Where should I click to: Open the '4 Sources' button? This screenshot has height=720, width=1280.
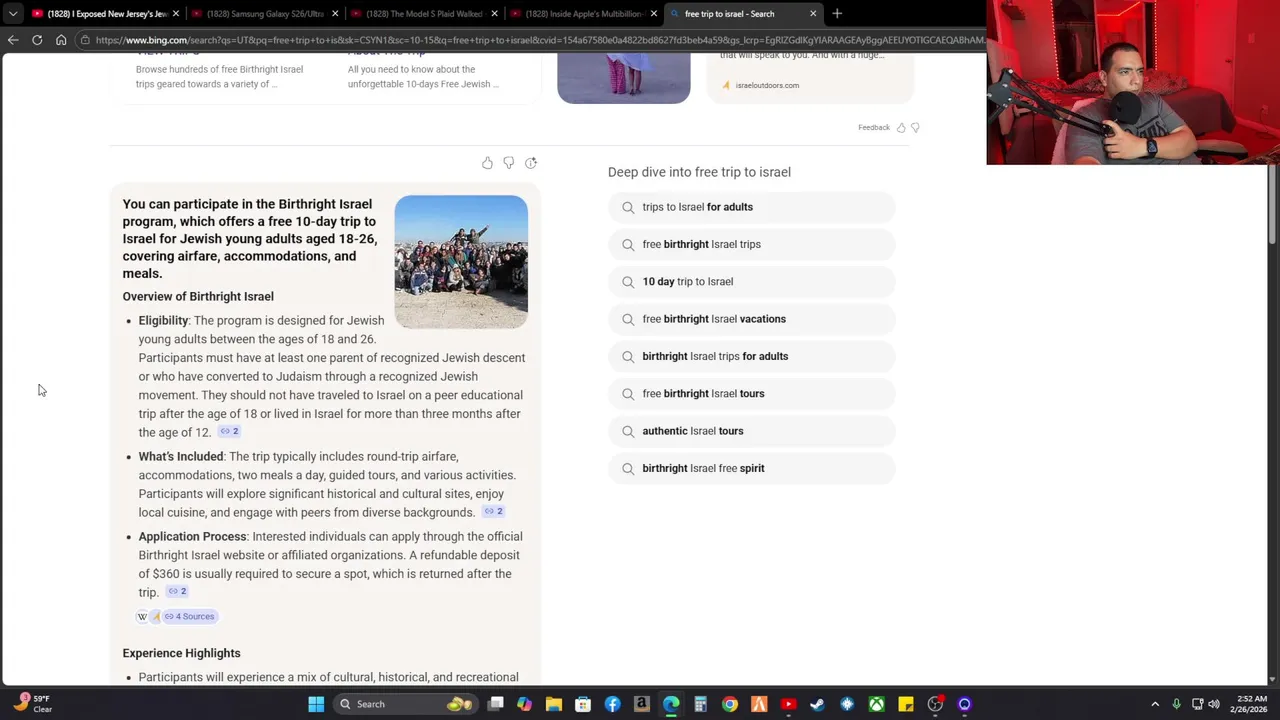[x=190, y=616]
